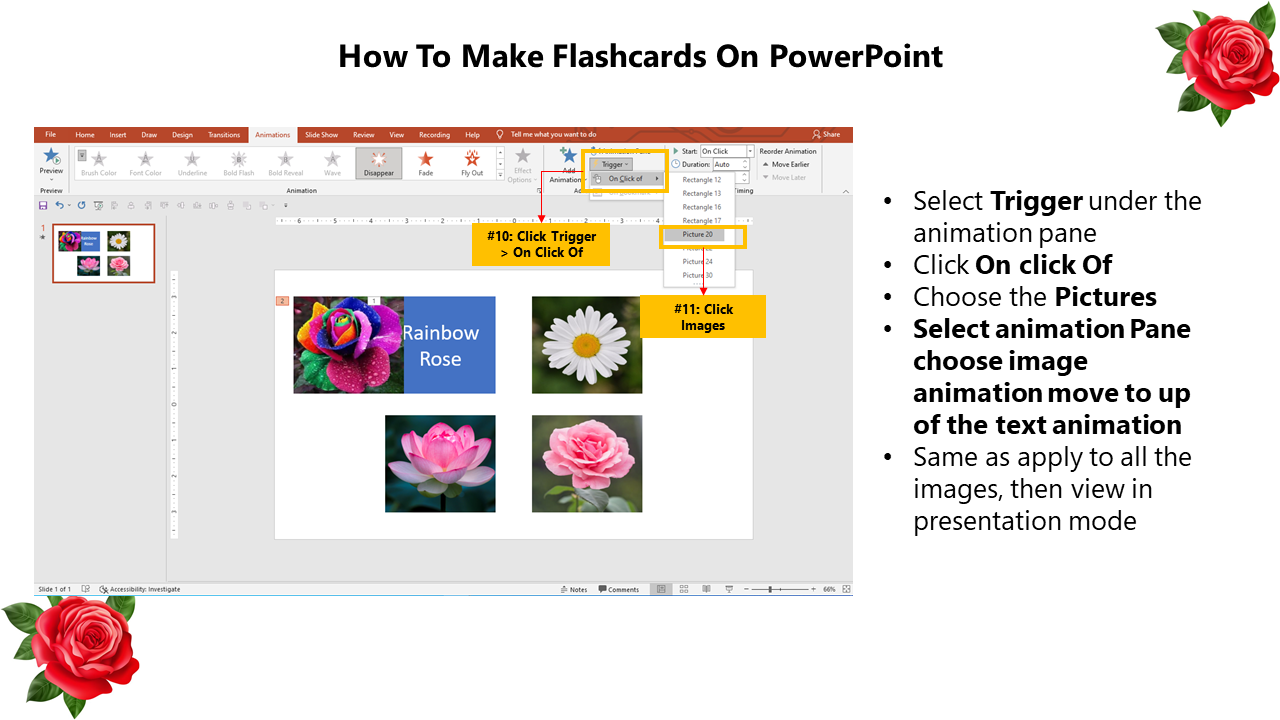Open the Home ribbon tab

[x=85, y=134]
